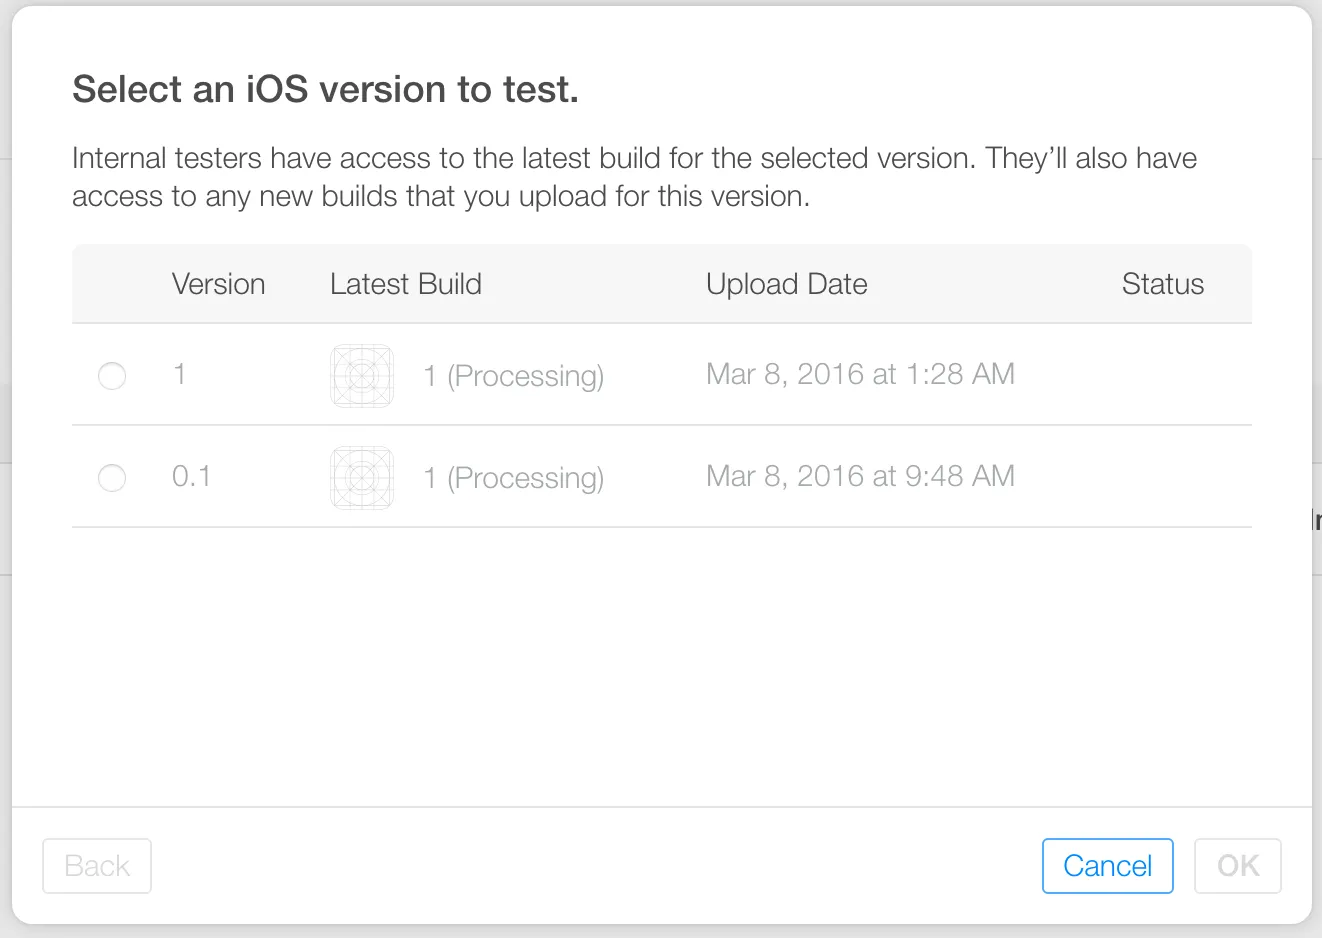This screenshot has height=938, width=1322.
Task: Click version number 0.1 in the table
Action: tap(191, 477)
